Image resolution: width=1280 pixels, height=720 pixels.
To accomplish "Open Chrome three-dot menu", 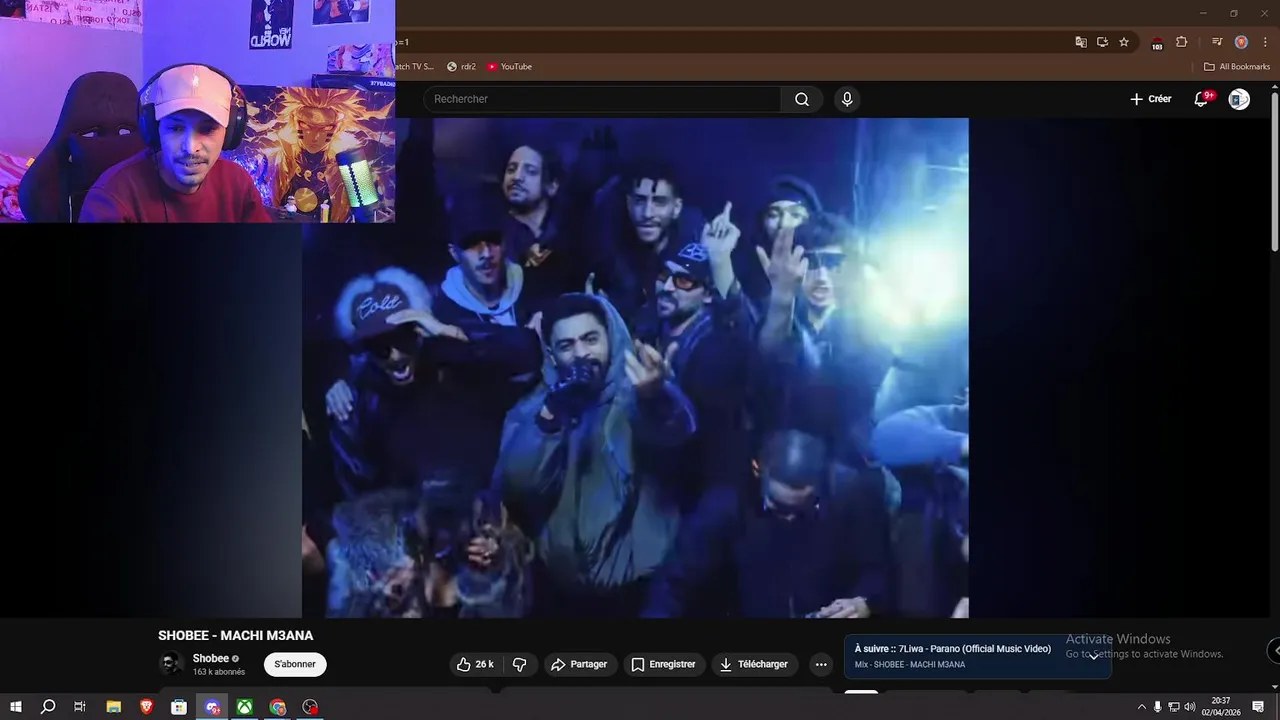I will [1265, 42].
